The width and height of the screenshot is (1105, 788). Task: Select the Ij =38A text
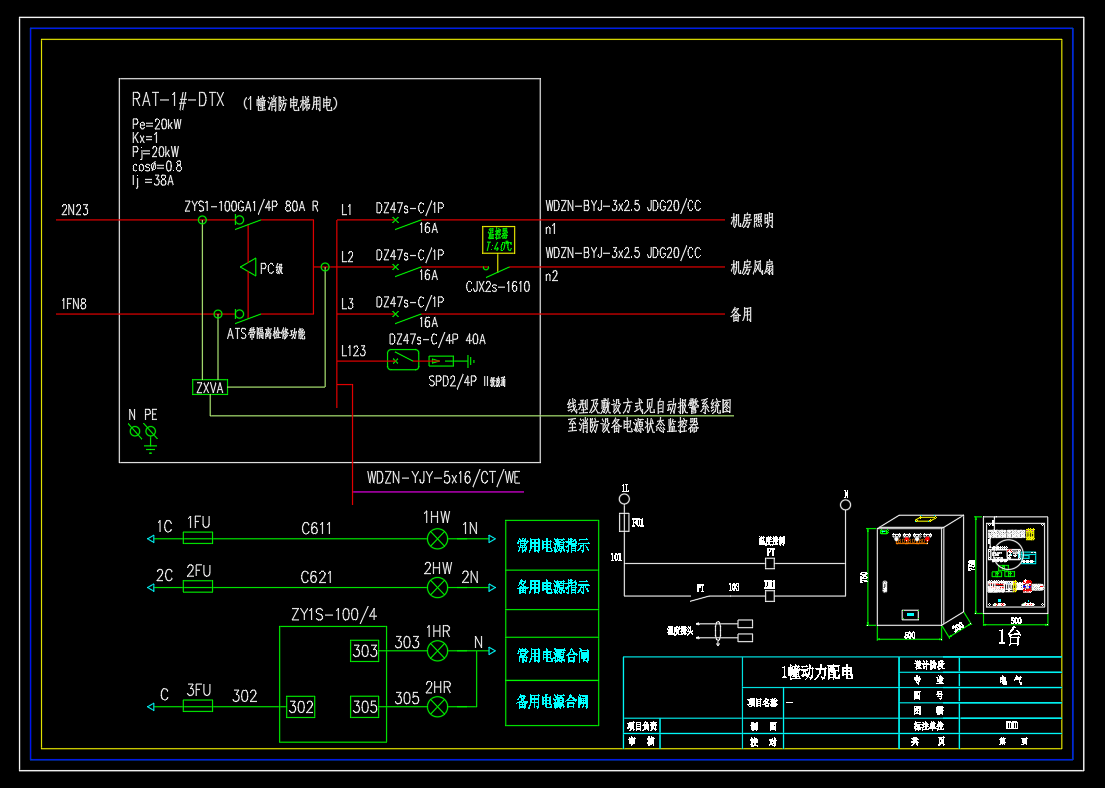[152, 180]
